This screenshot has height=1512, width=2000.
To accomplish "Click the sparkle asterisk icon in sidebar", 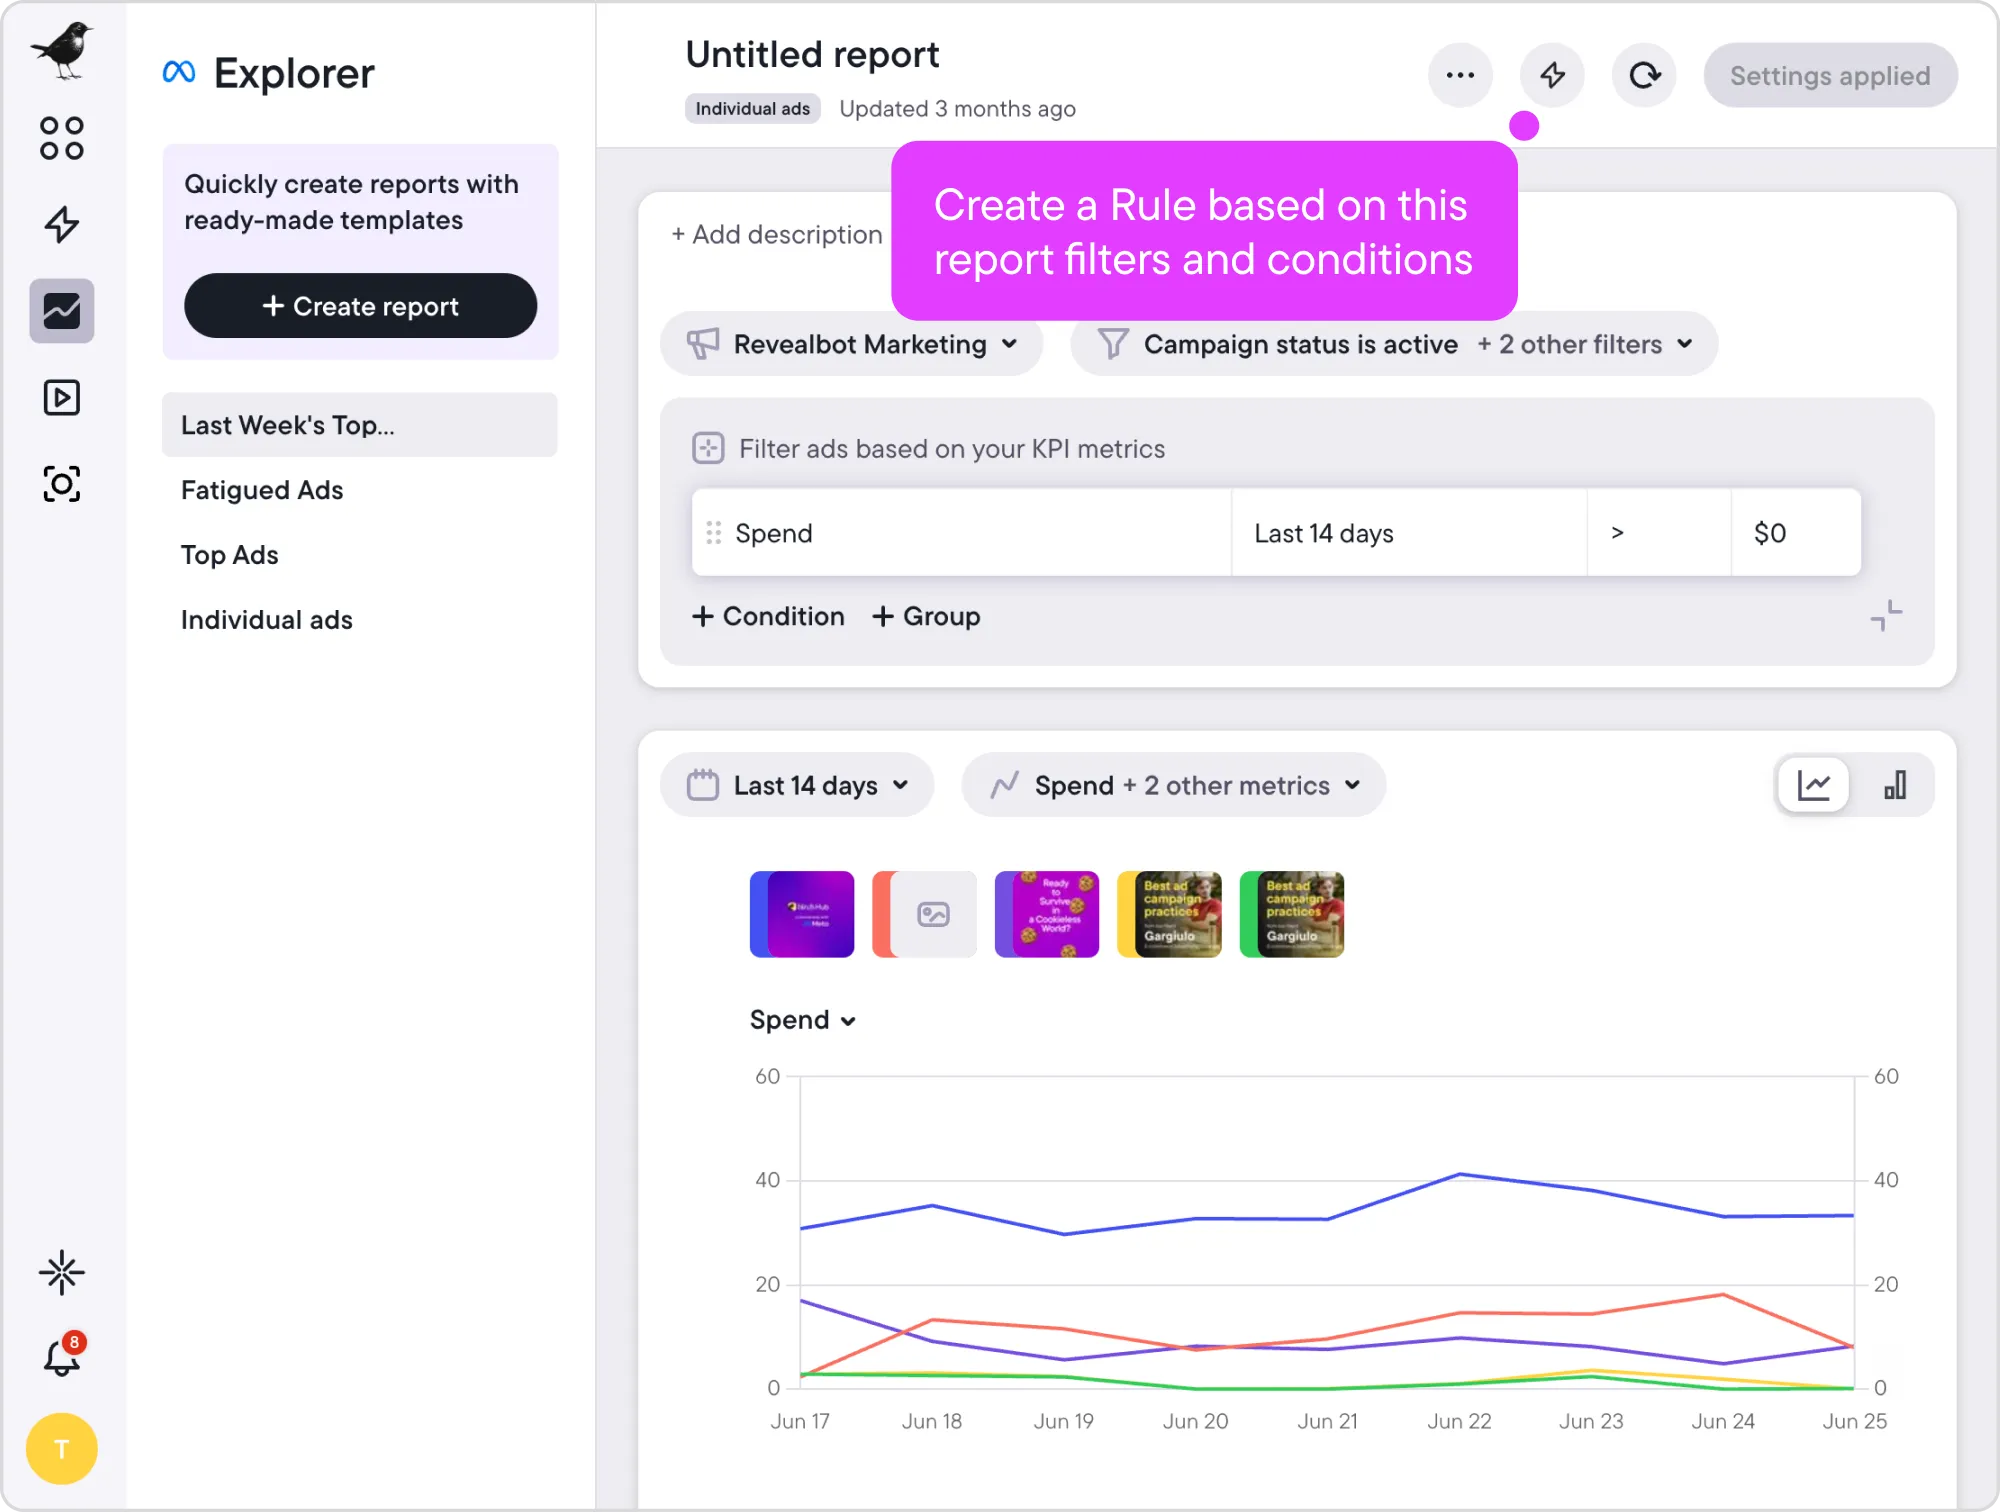I will (62, 1272).
